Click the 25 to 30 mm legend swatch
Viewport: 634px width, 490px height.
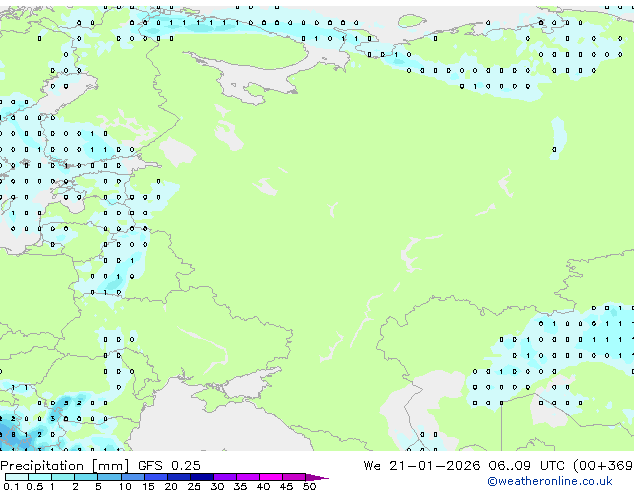[x=202, y=477]
